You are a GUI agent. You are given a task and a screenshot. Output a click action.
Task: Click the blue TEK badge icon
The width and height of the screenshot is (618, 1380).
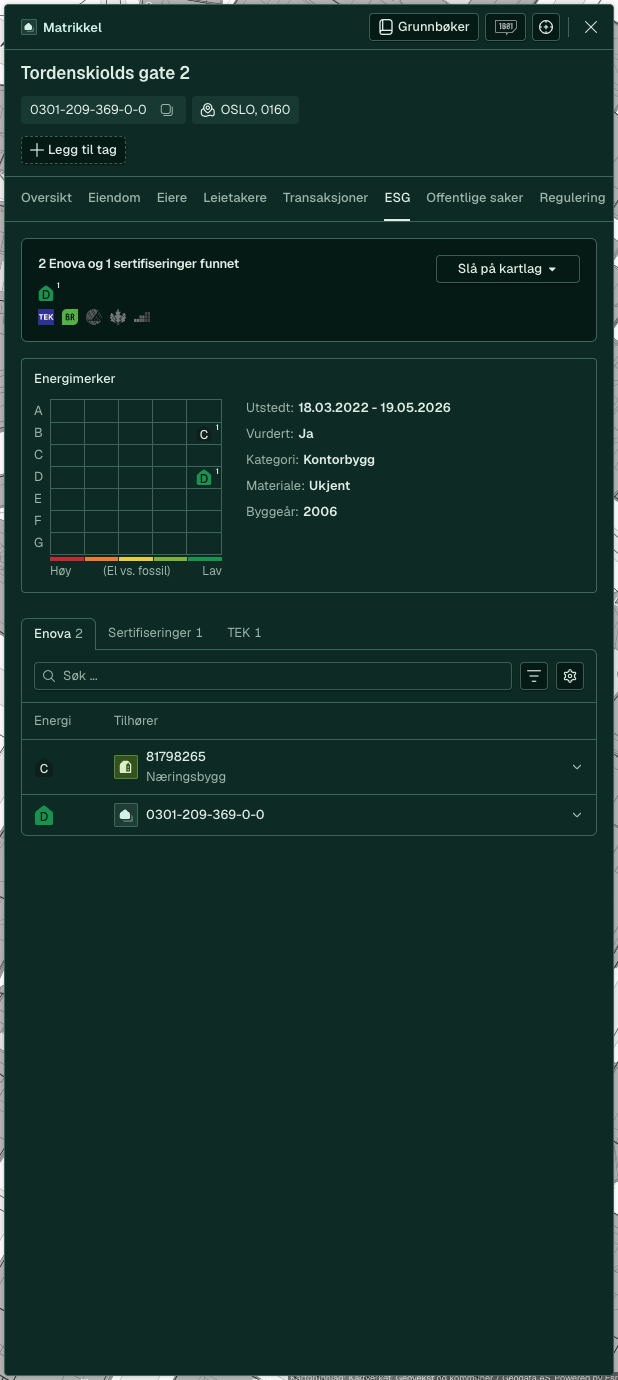(46, 317)
